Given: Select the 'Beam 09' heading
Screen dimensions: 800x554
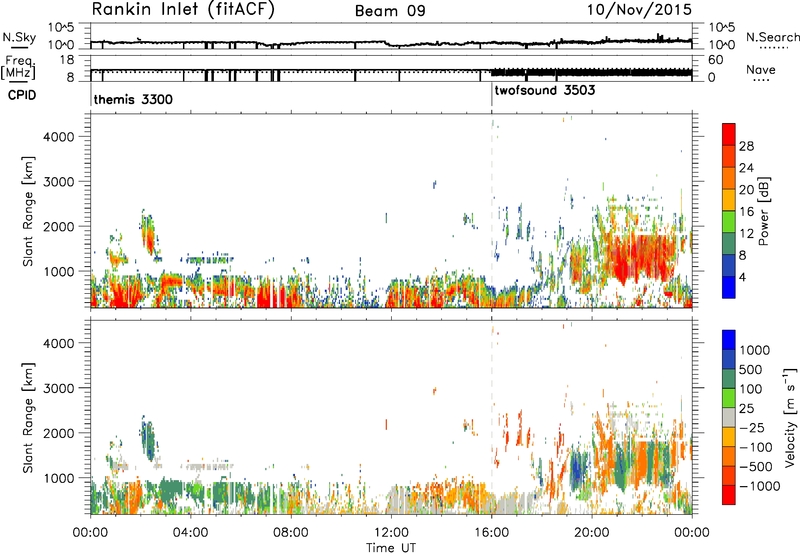Looking at the screenshot, I should (390, 11).
